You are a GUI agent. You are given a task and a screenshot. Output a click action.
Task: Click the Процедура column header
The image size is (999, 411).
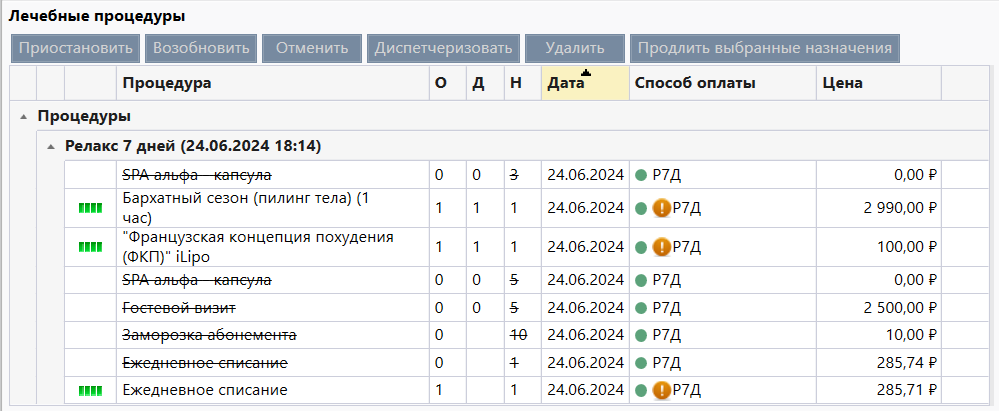point(167,83)
